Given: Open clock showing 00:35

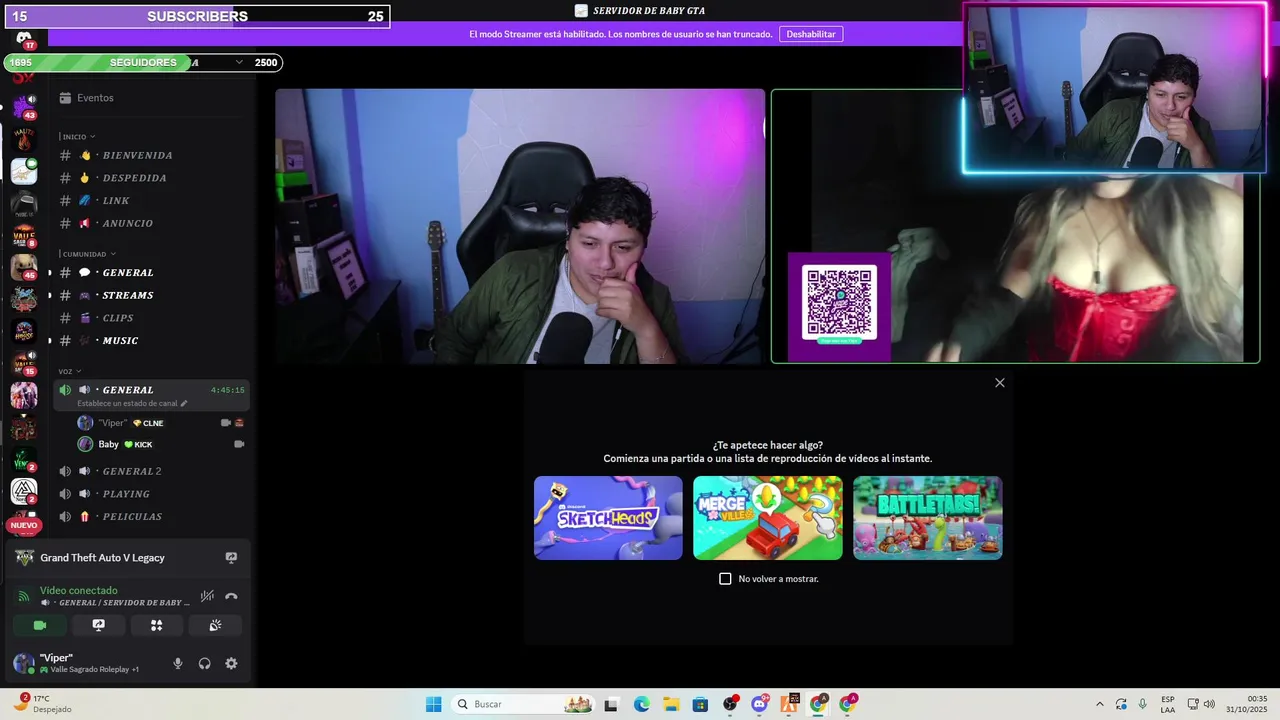Looking at the screenshot, I should [1247, 704].
